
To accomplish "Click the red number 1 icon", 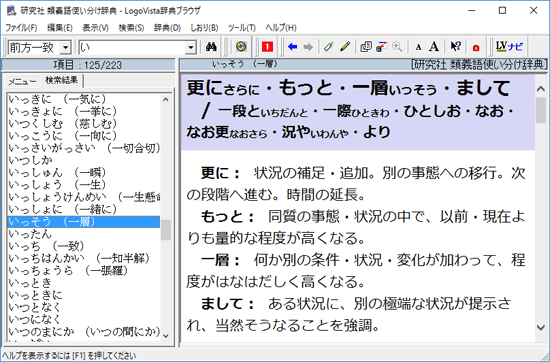I will point(267,47).
